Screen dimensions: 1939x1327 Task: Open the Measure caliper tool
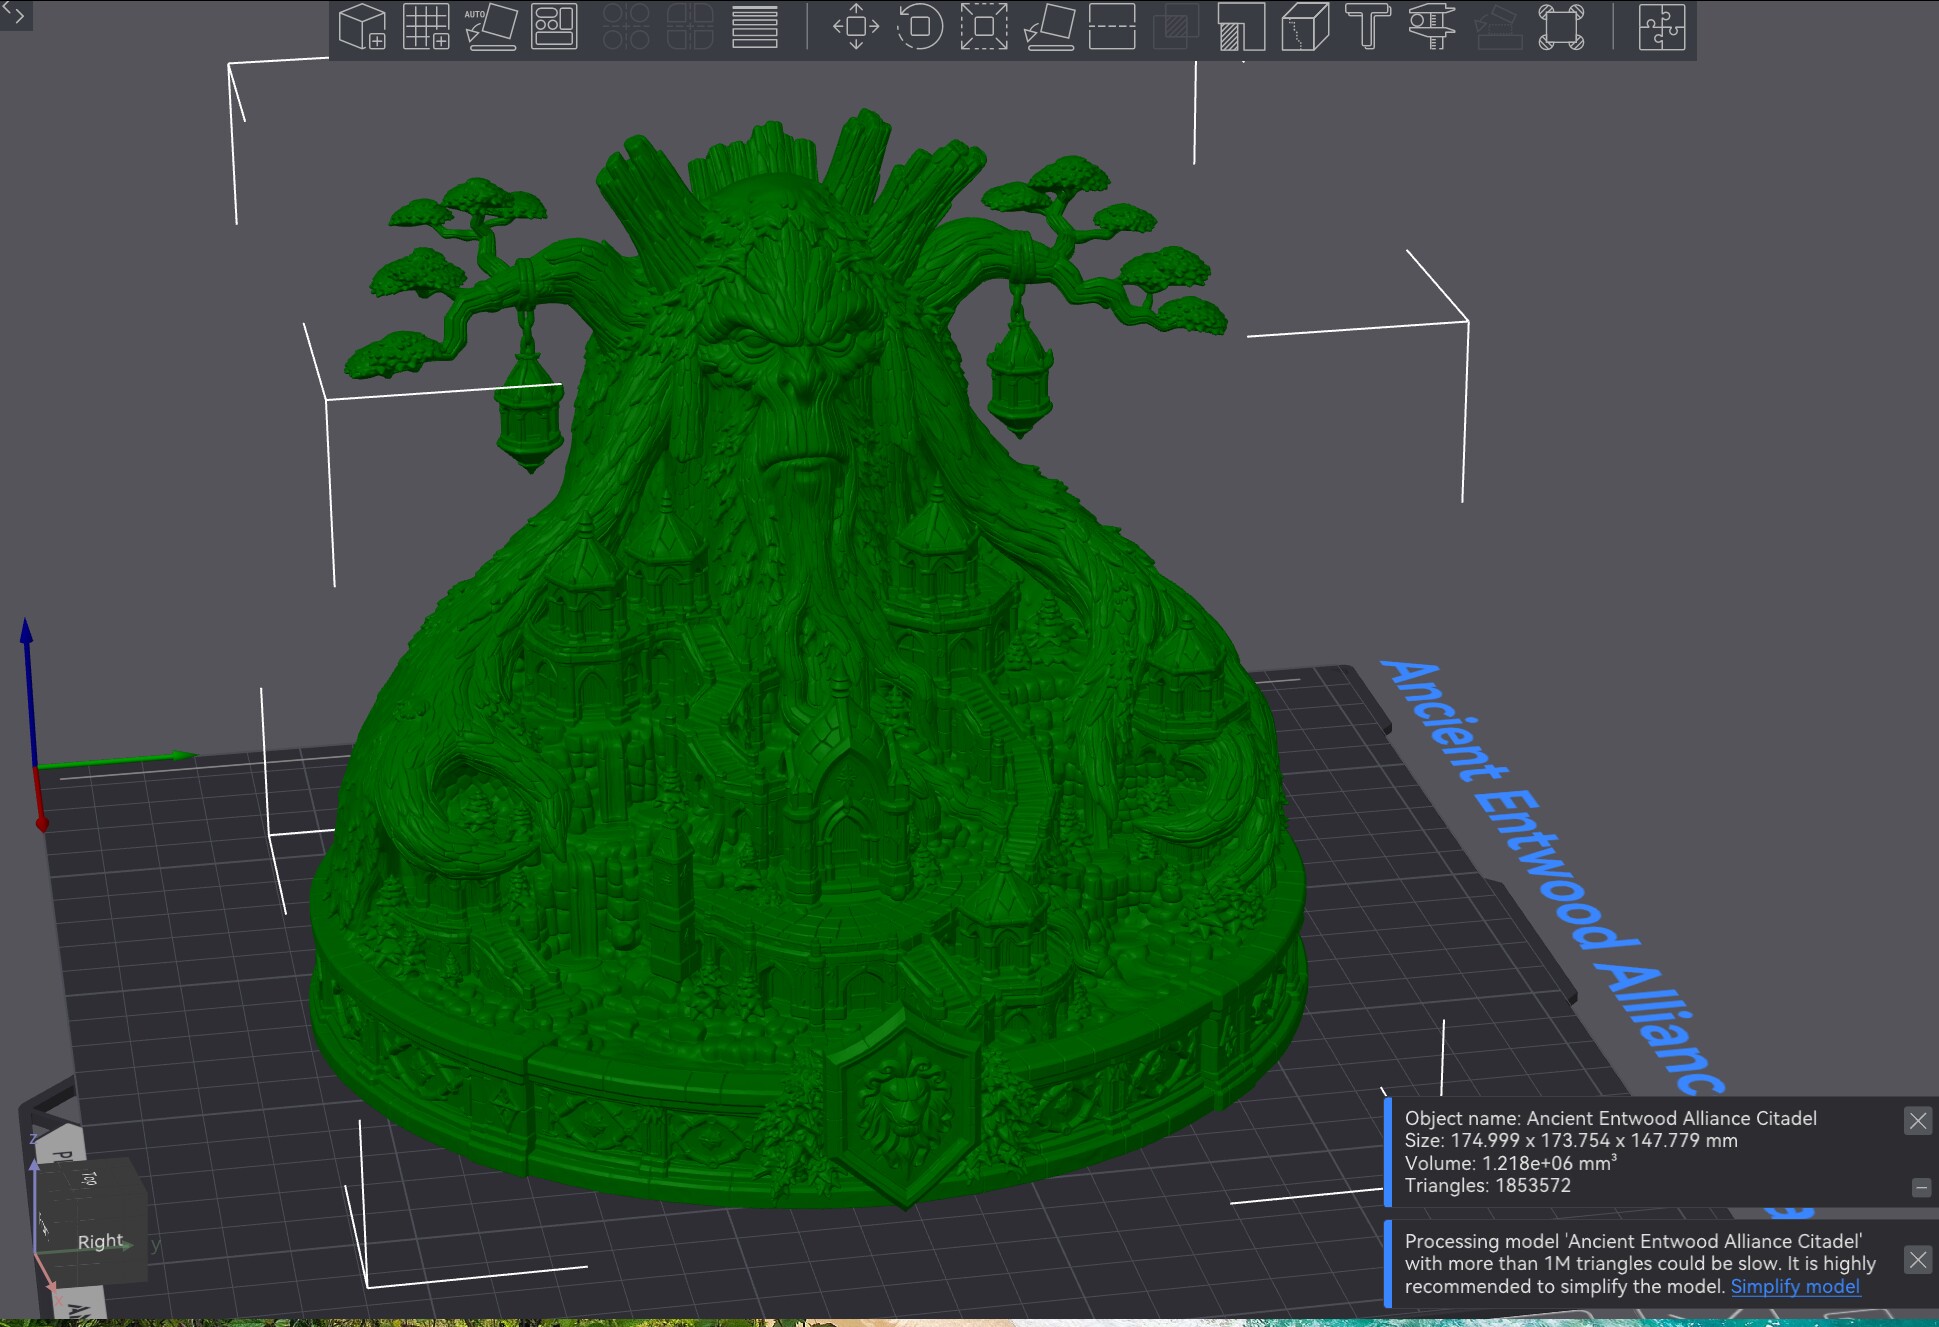(1432, 27)
